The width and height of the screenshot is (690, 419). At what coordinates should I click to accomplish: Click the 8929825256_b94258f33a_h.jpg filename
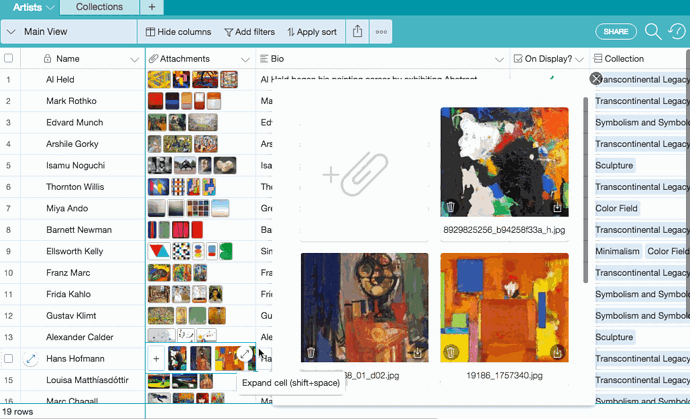[x=504, y=230]
